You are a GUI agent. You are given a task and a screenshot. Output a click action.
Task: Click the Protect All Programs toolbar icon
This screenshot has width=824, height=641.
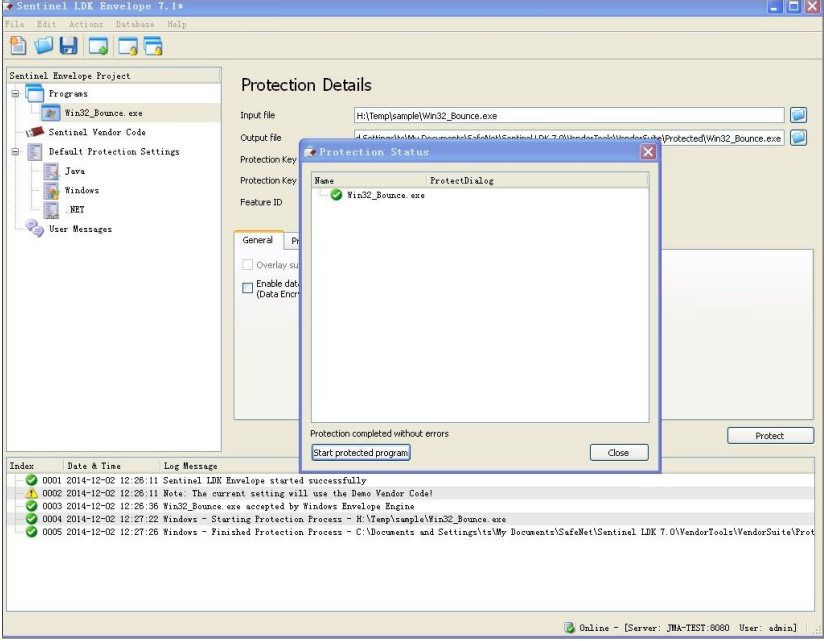click(153, 45)
